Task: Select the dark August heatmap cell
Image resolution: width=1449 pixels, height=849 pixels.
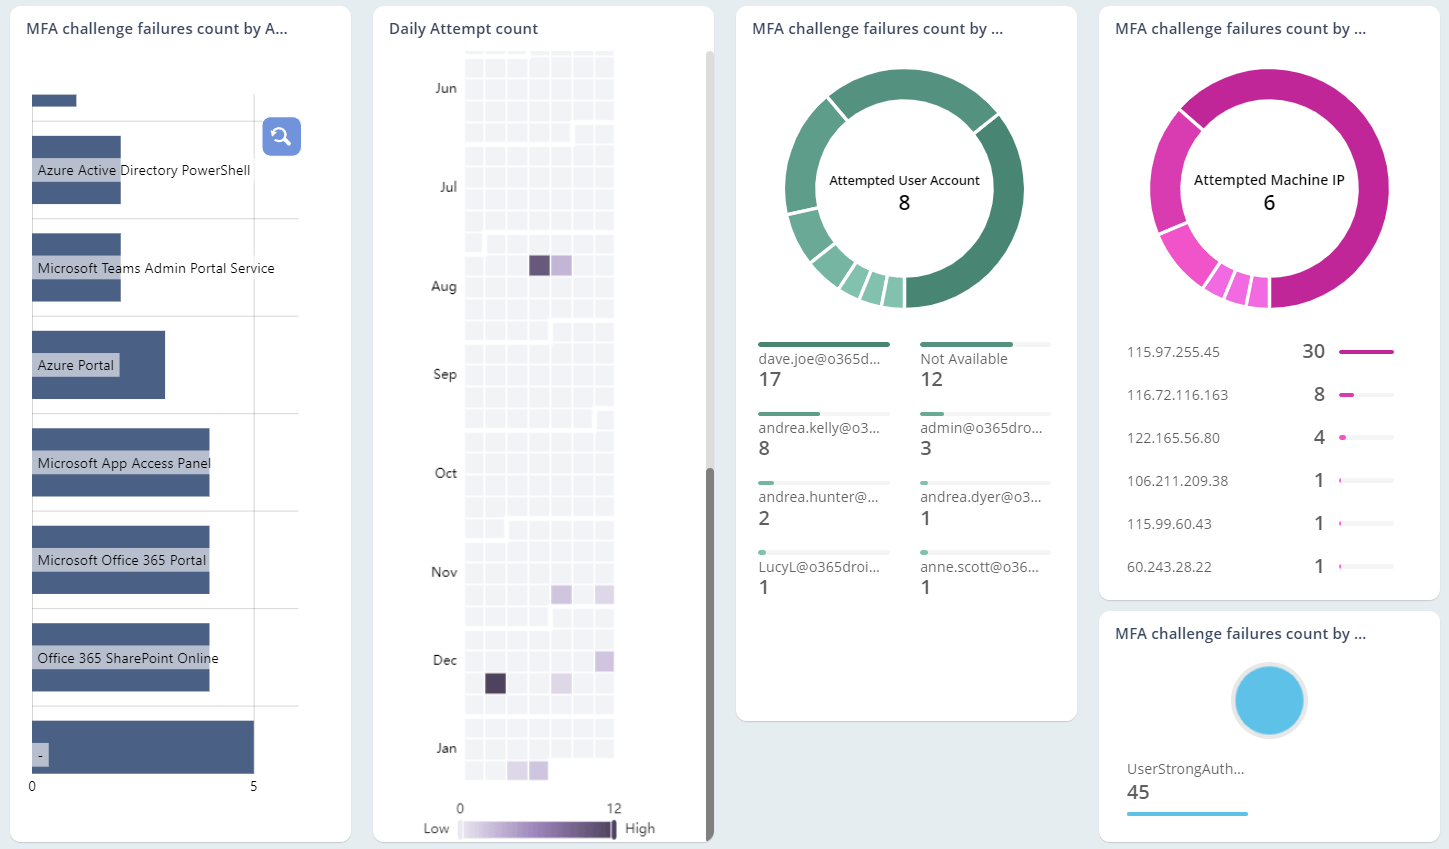Action: 538,264
